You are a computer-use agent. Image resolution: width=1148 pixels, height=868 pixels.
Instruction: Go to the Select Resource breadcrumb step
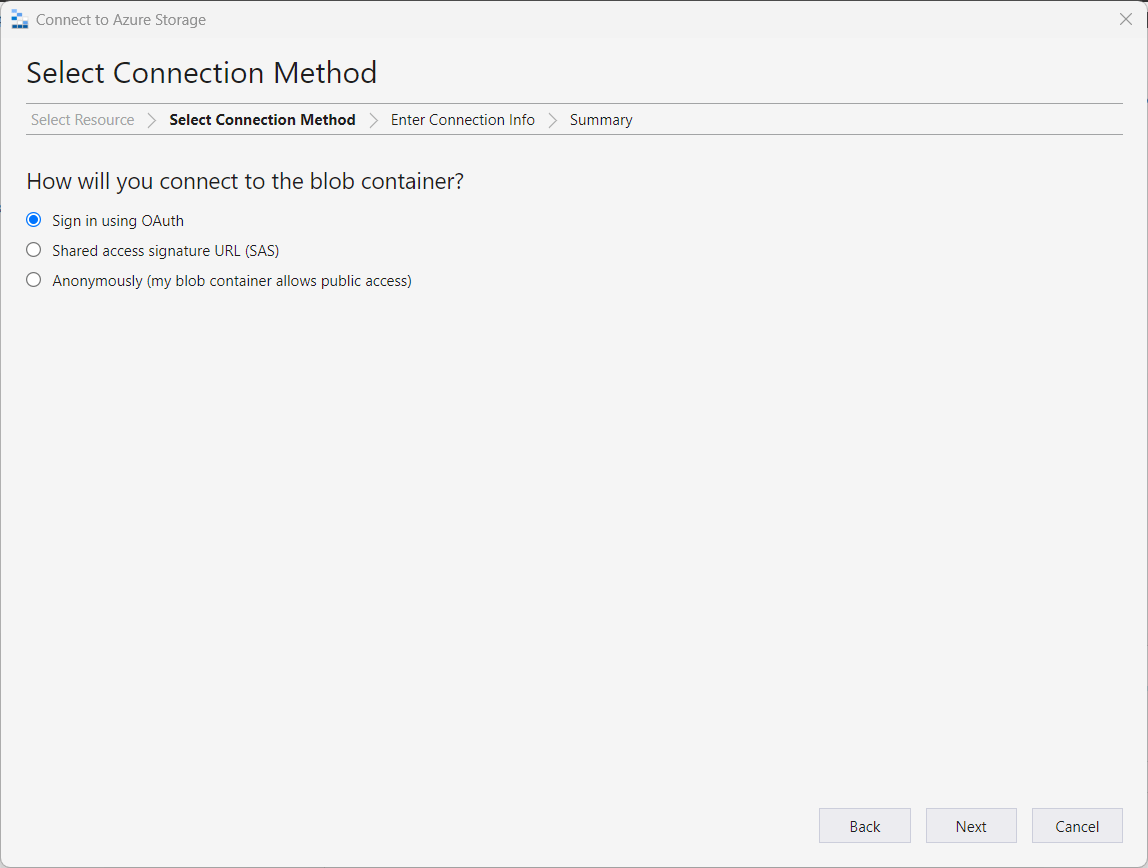tap(82, 120)
